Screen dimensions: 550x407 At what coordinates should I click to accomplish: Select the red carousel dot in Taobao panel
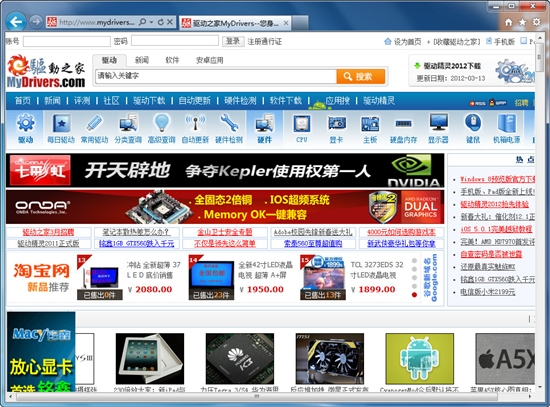(414, 295)
